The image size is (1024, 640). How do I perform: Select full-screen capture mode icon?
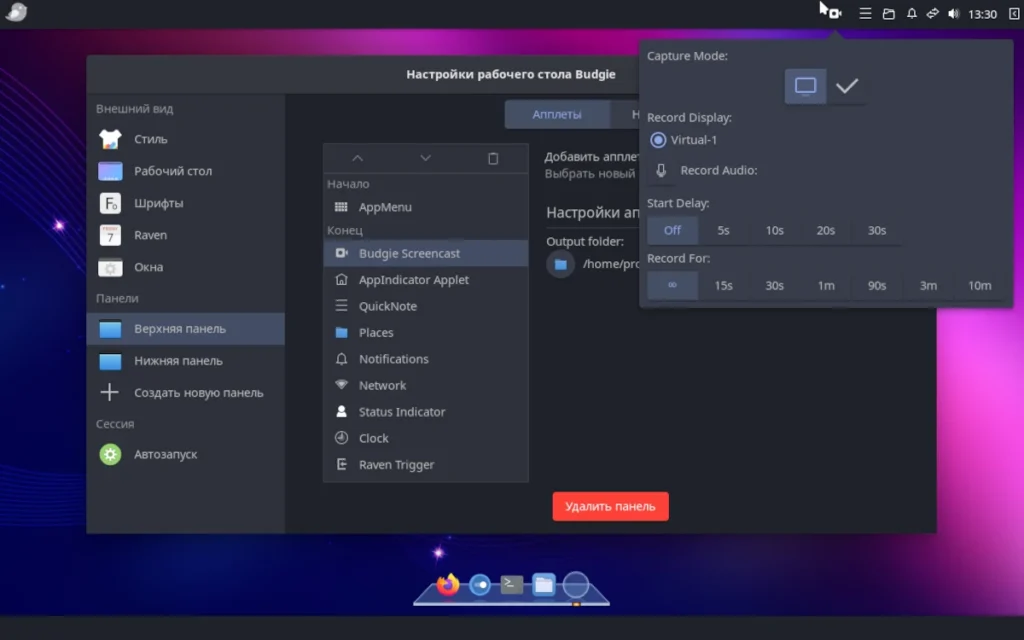tap(805, 86)
